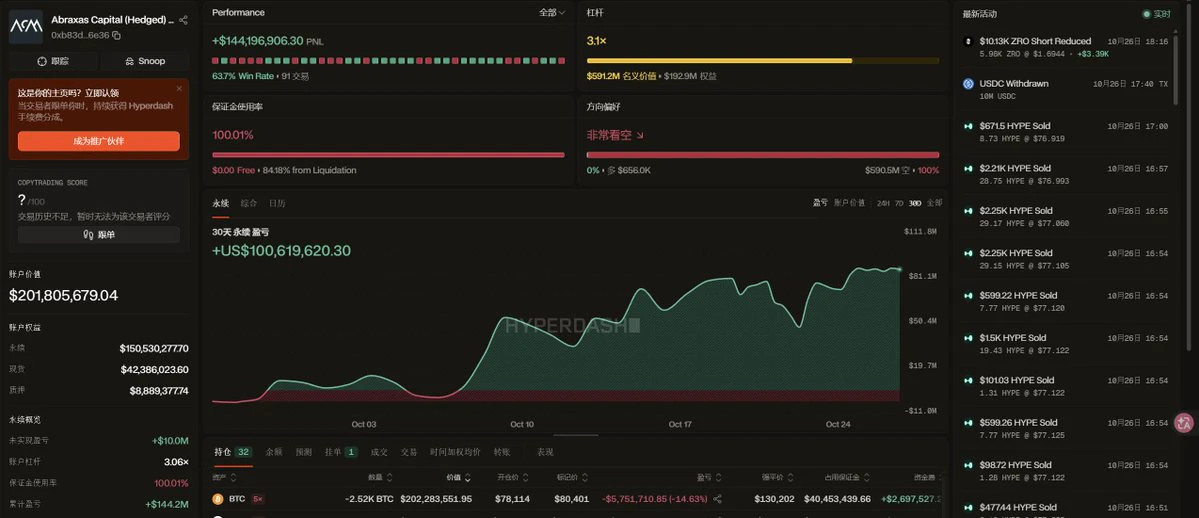Click the 5× leverage badge on BTC
The height and width of the screenshot is (518, 1199).
tap(258, 499)
